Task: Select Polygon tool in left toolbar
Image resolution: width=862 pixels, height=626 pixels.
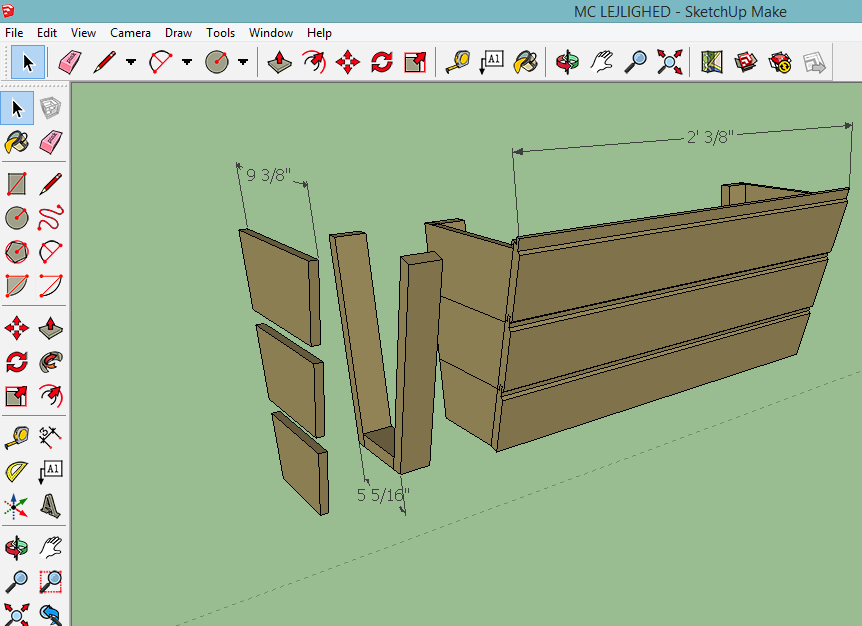Action: (16, 252)
